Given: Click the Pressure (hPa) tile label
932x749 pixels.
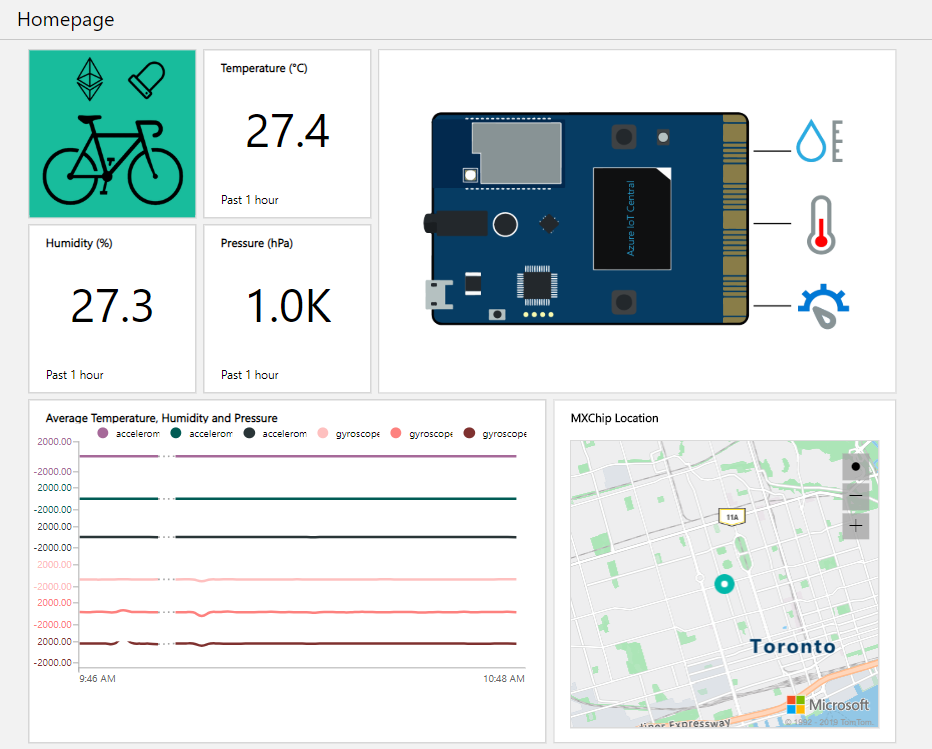Looking at the screenshot, I should point(257,243).
